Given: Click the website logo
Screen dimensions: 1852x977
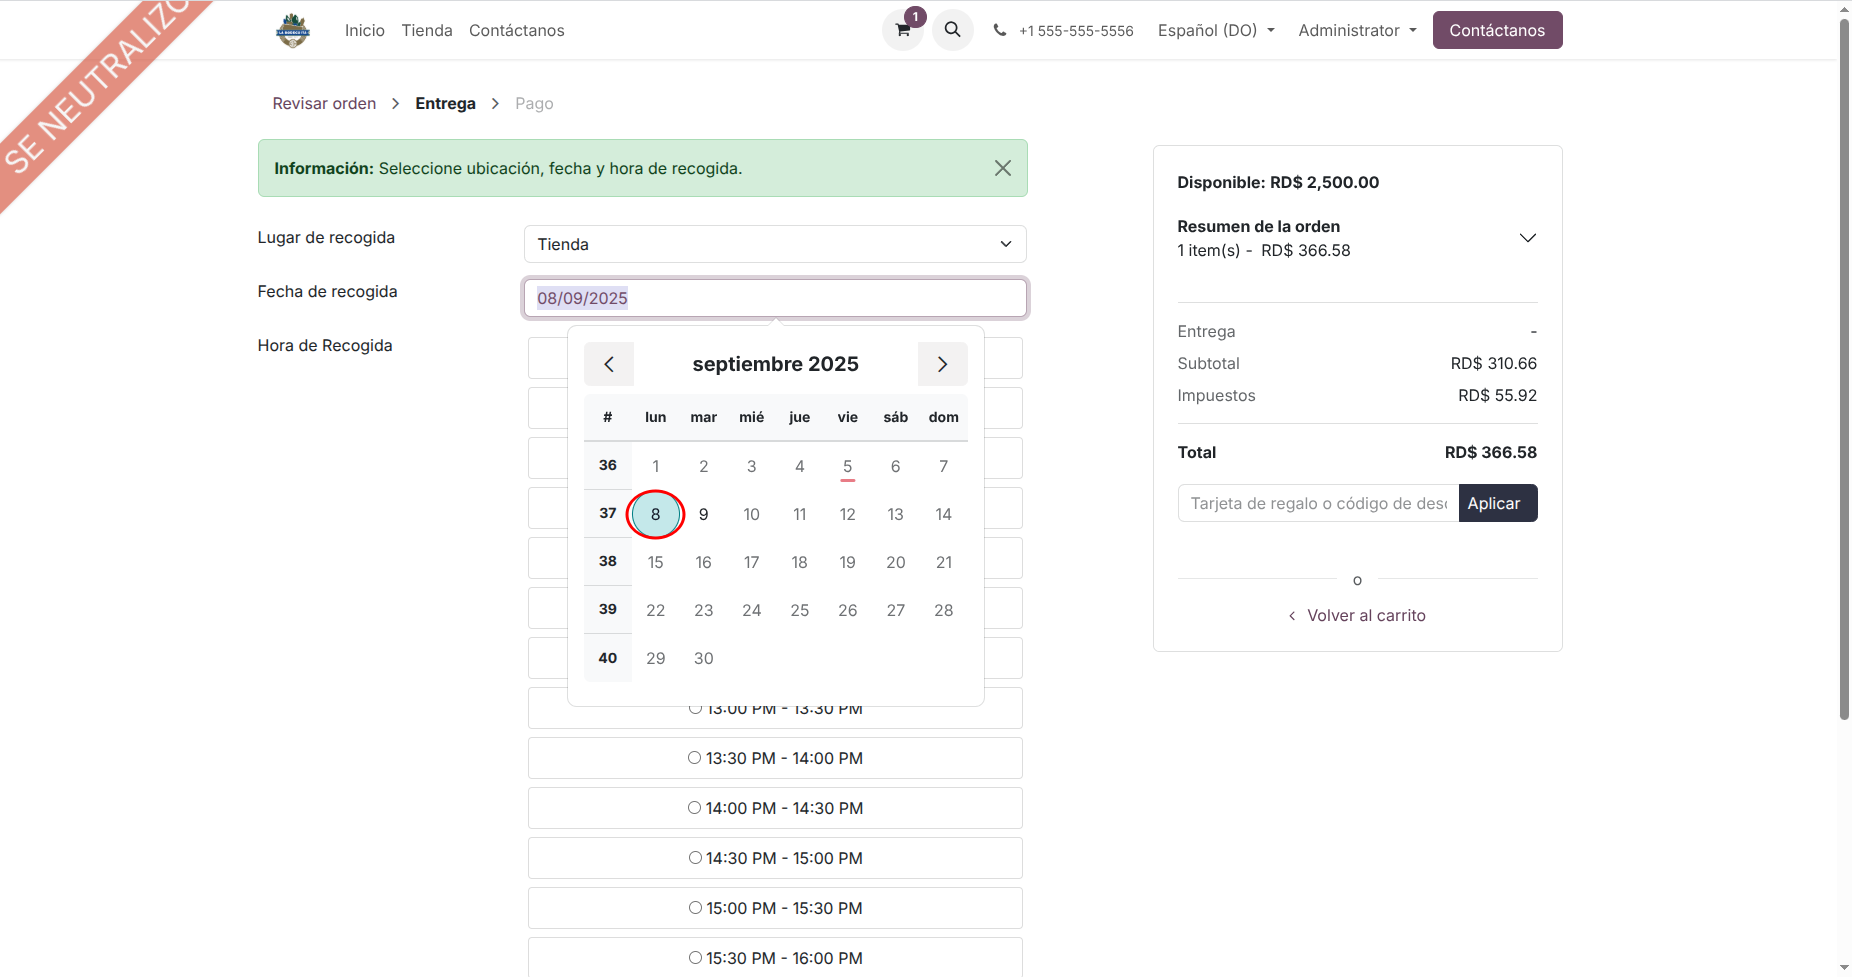Looking at the screenshot, I should click(x=293, y=30).
